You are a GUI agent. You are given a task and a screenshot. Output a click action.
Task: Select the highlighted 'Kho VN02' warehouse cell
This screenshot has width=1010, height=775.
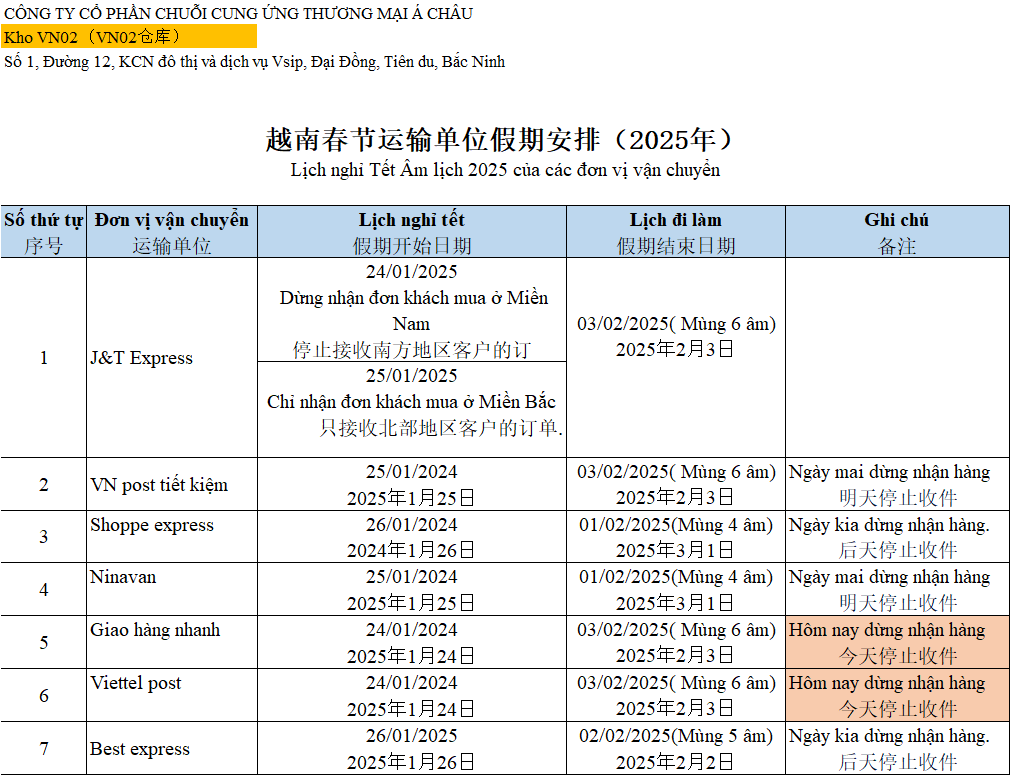(129, 37)
